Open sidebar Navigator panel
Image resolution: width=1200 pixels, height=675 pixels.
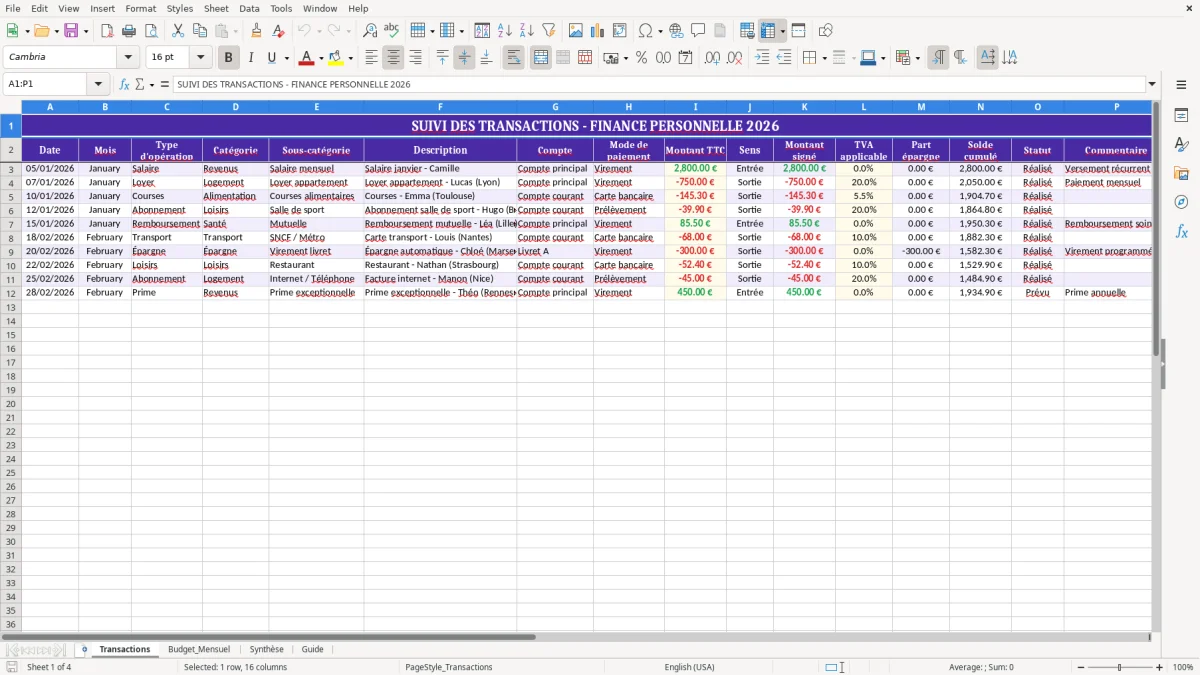tap(1181, 203)
